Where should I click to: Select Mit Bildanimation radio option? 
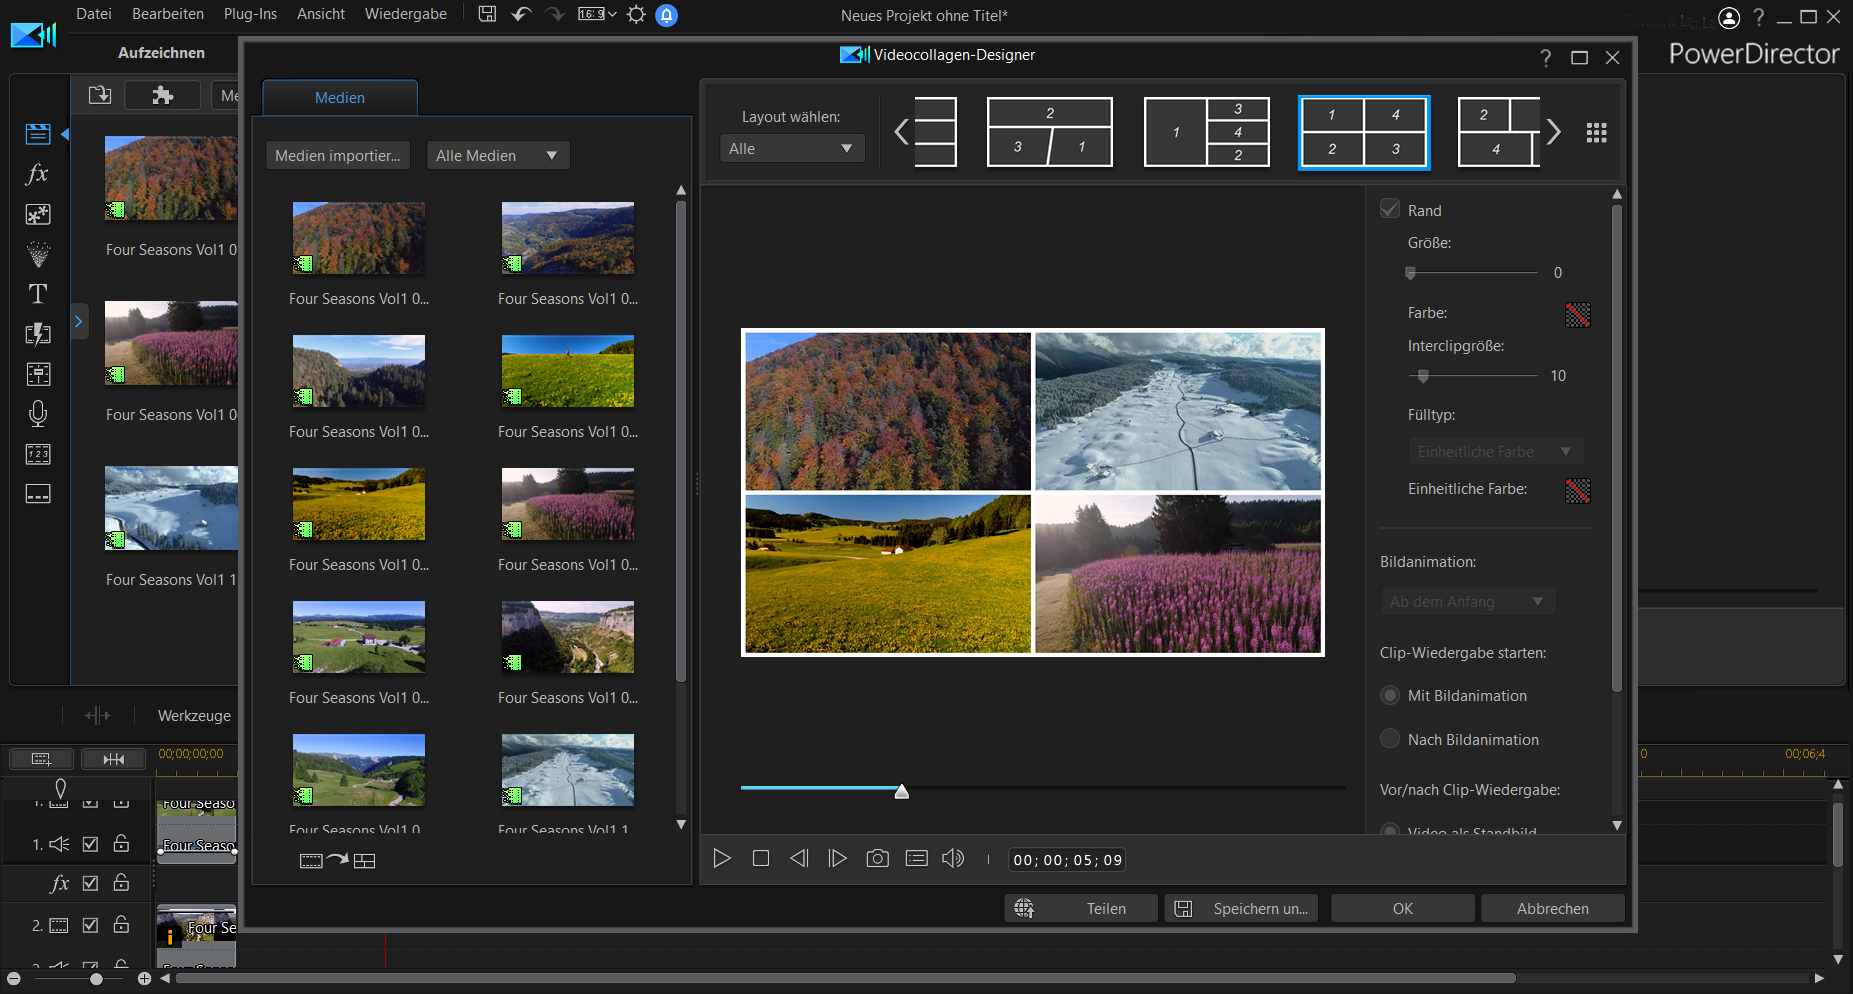coord(1390,695)
